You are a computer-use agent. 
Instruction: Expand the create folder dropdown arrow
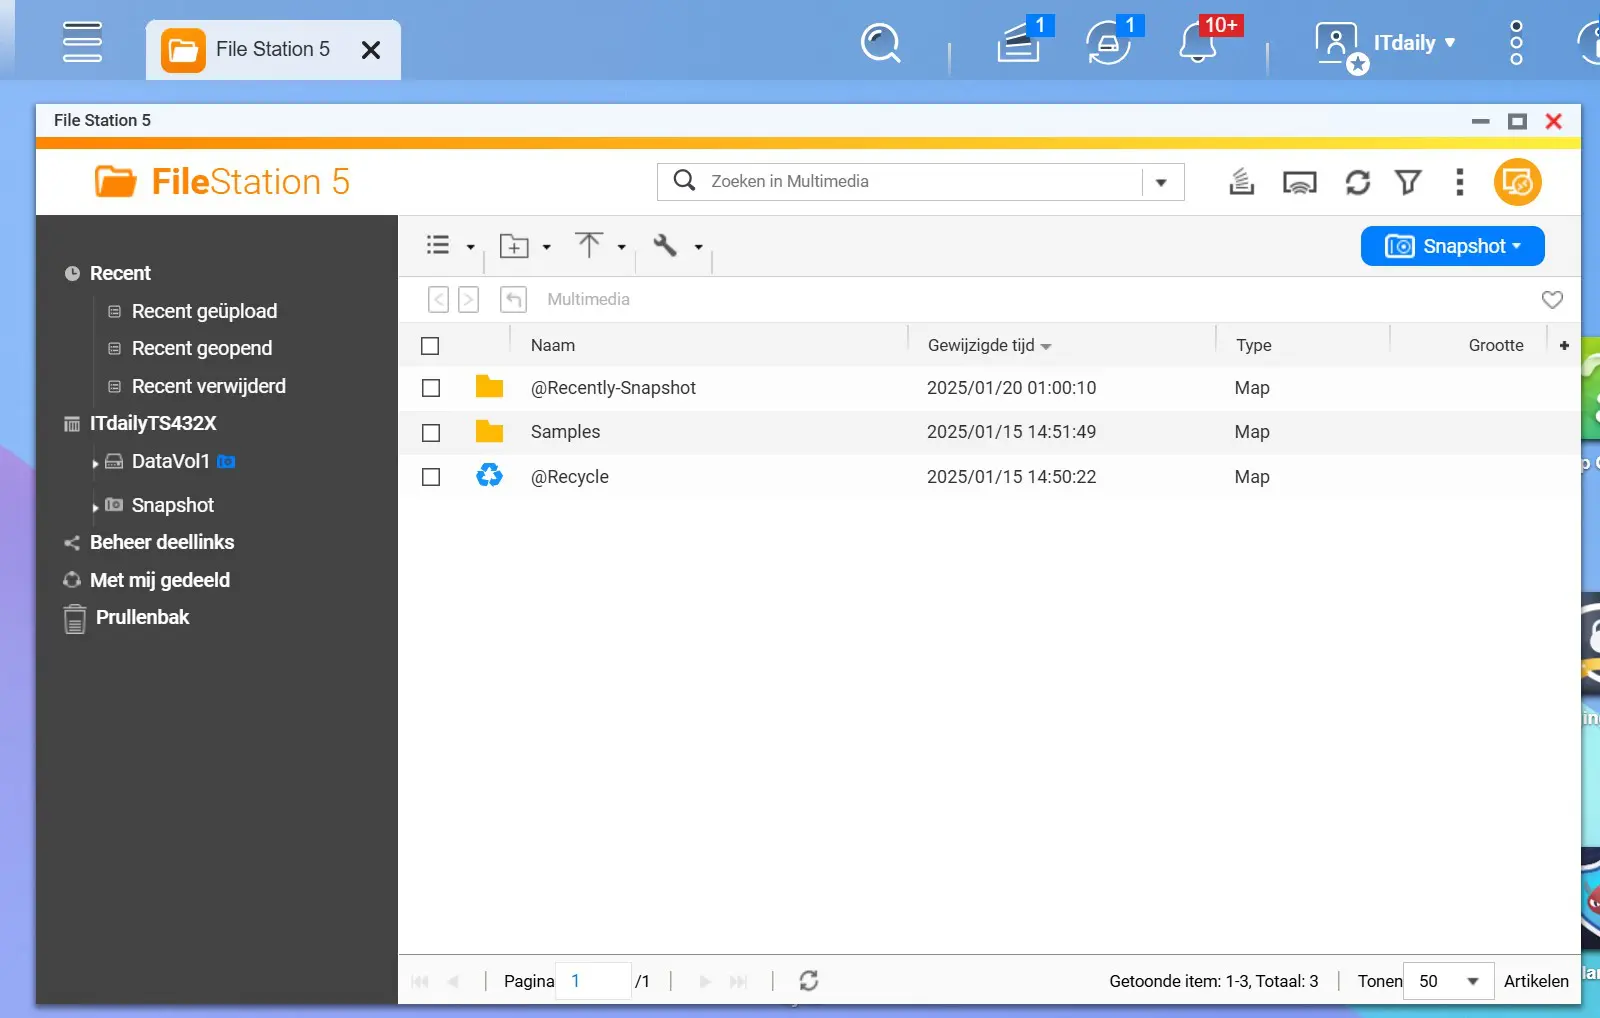tap(546, 247)
